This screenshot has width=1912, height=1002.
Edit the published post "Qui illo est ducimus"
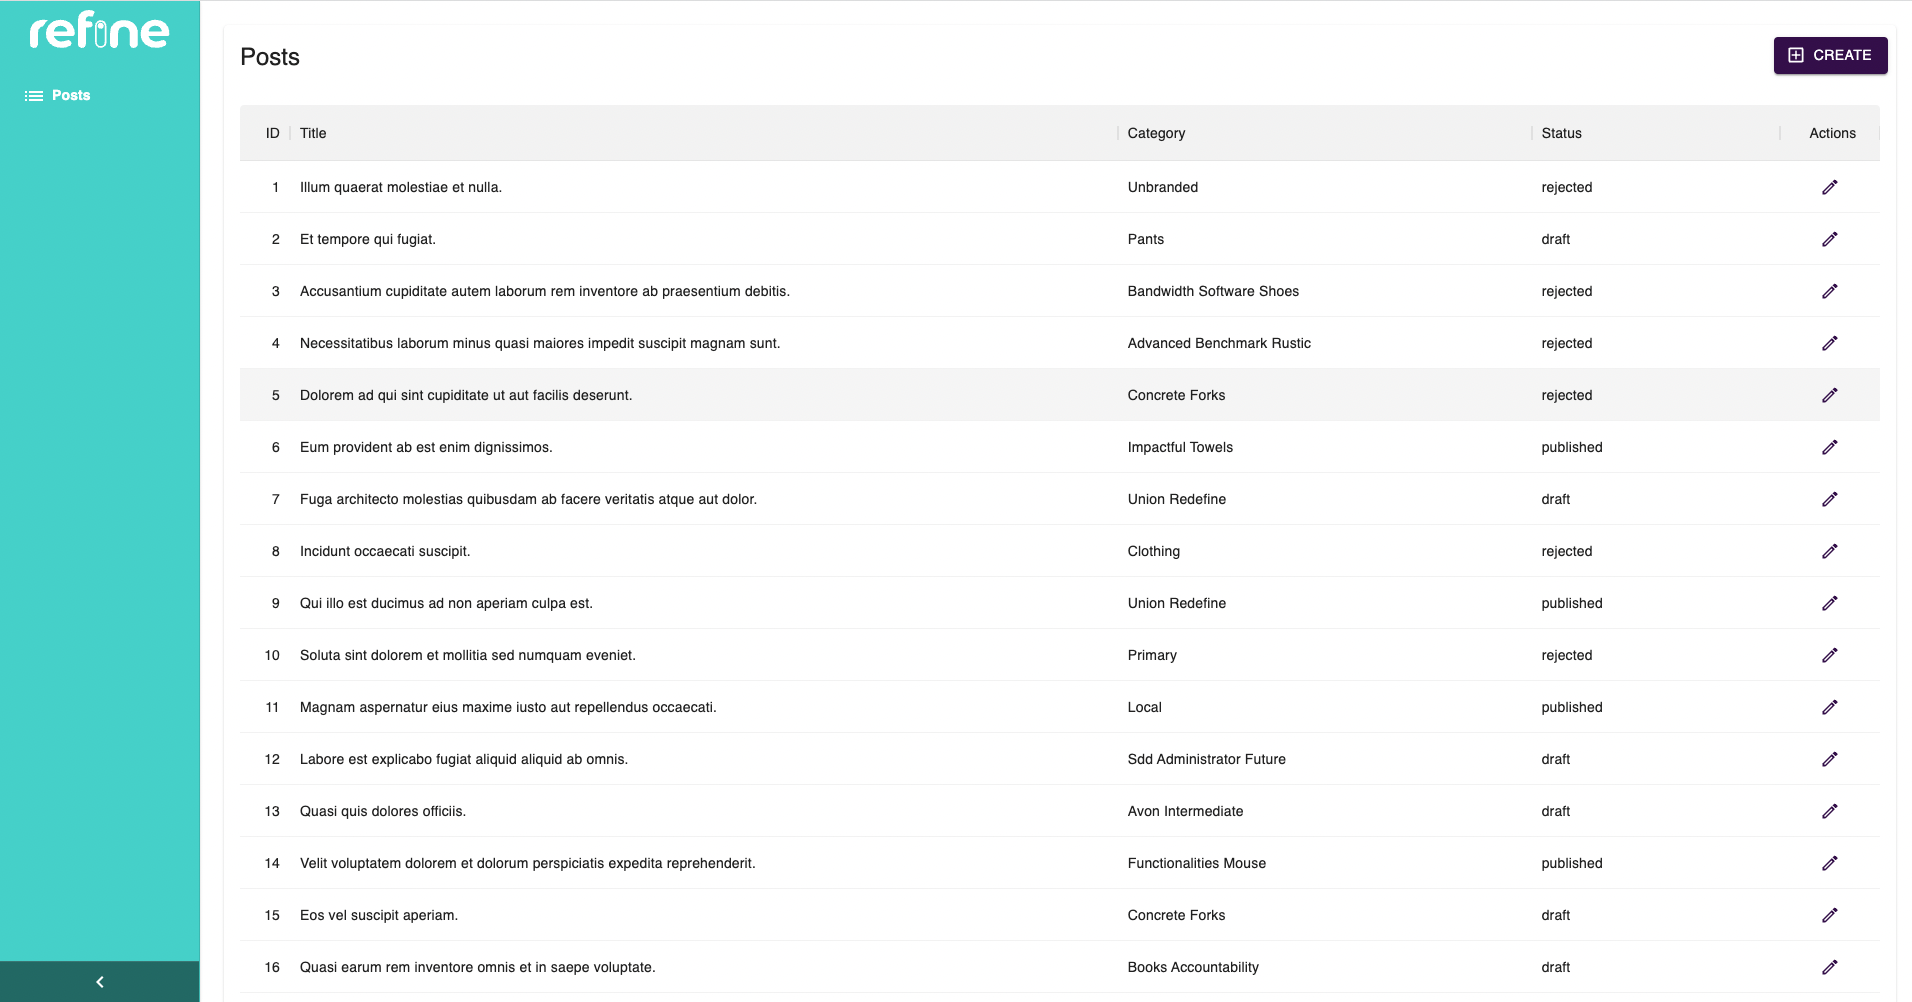coord(1831,603)
